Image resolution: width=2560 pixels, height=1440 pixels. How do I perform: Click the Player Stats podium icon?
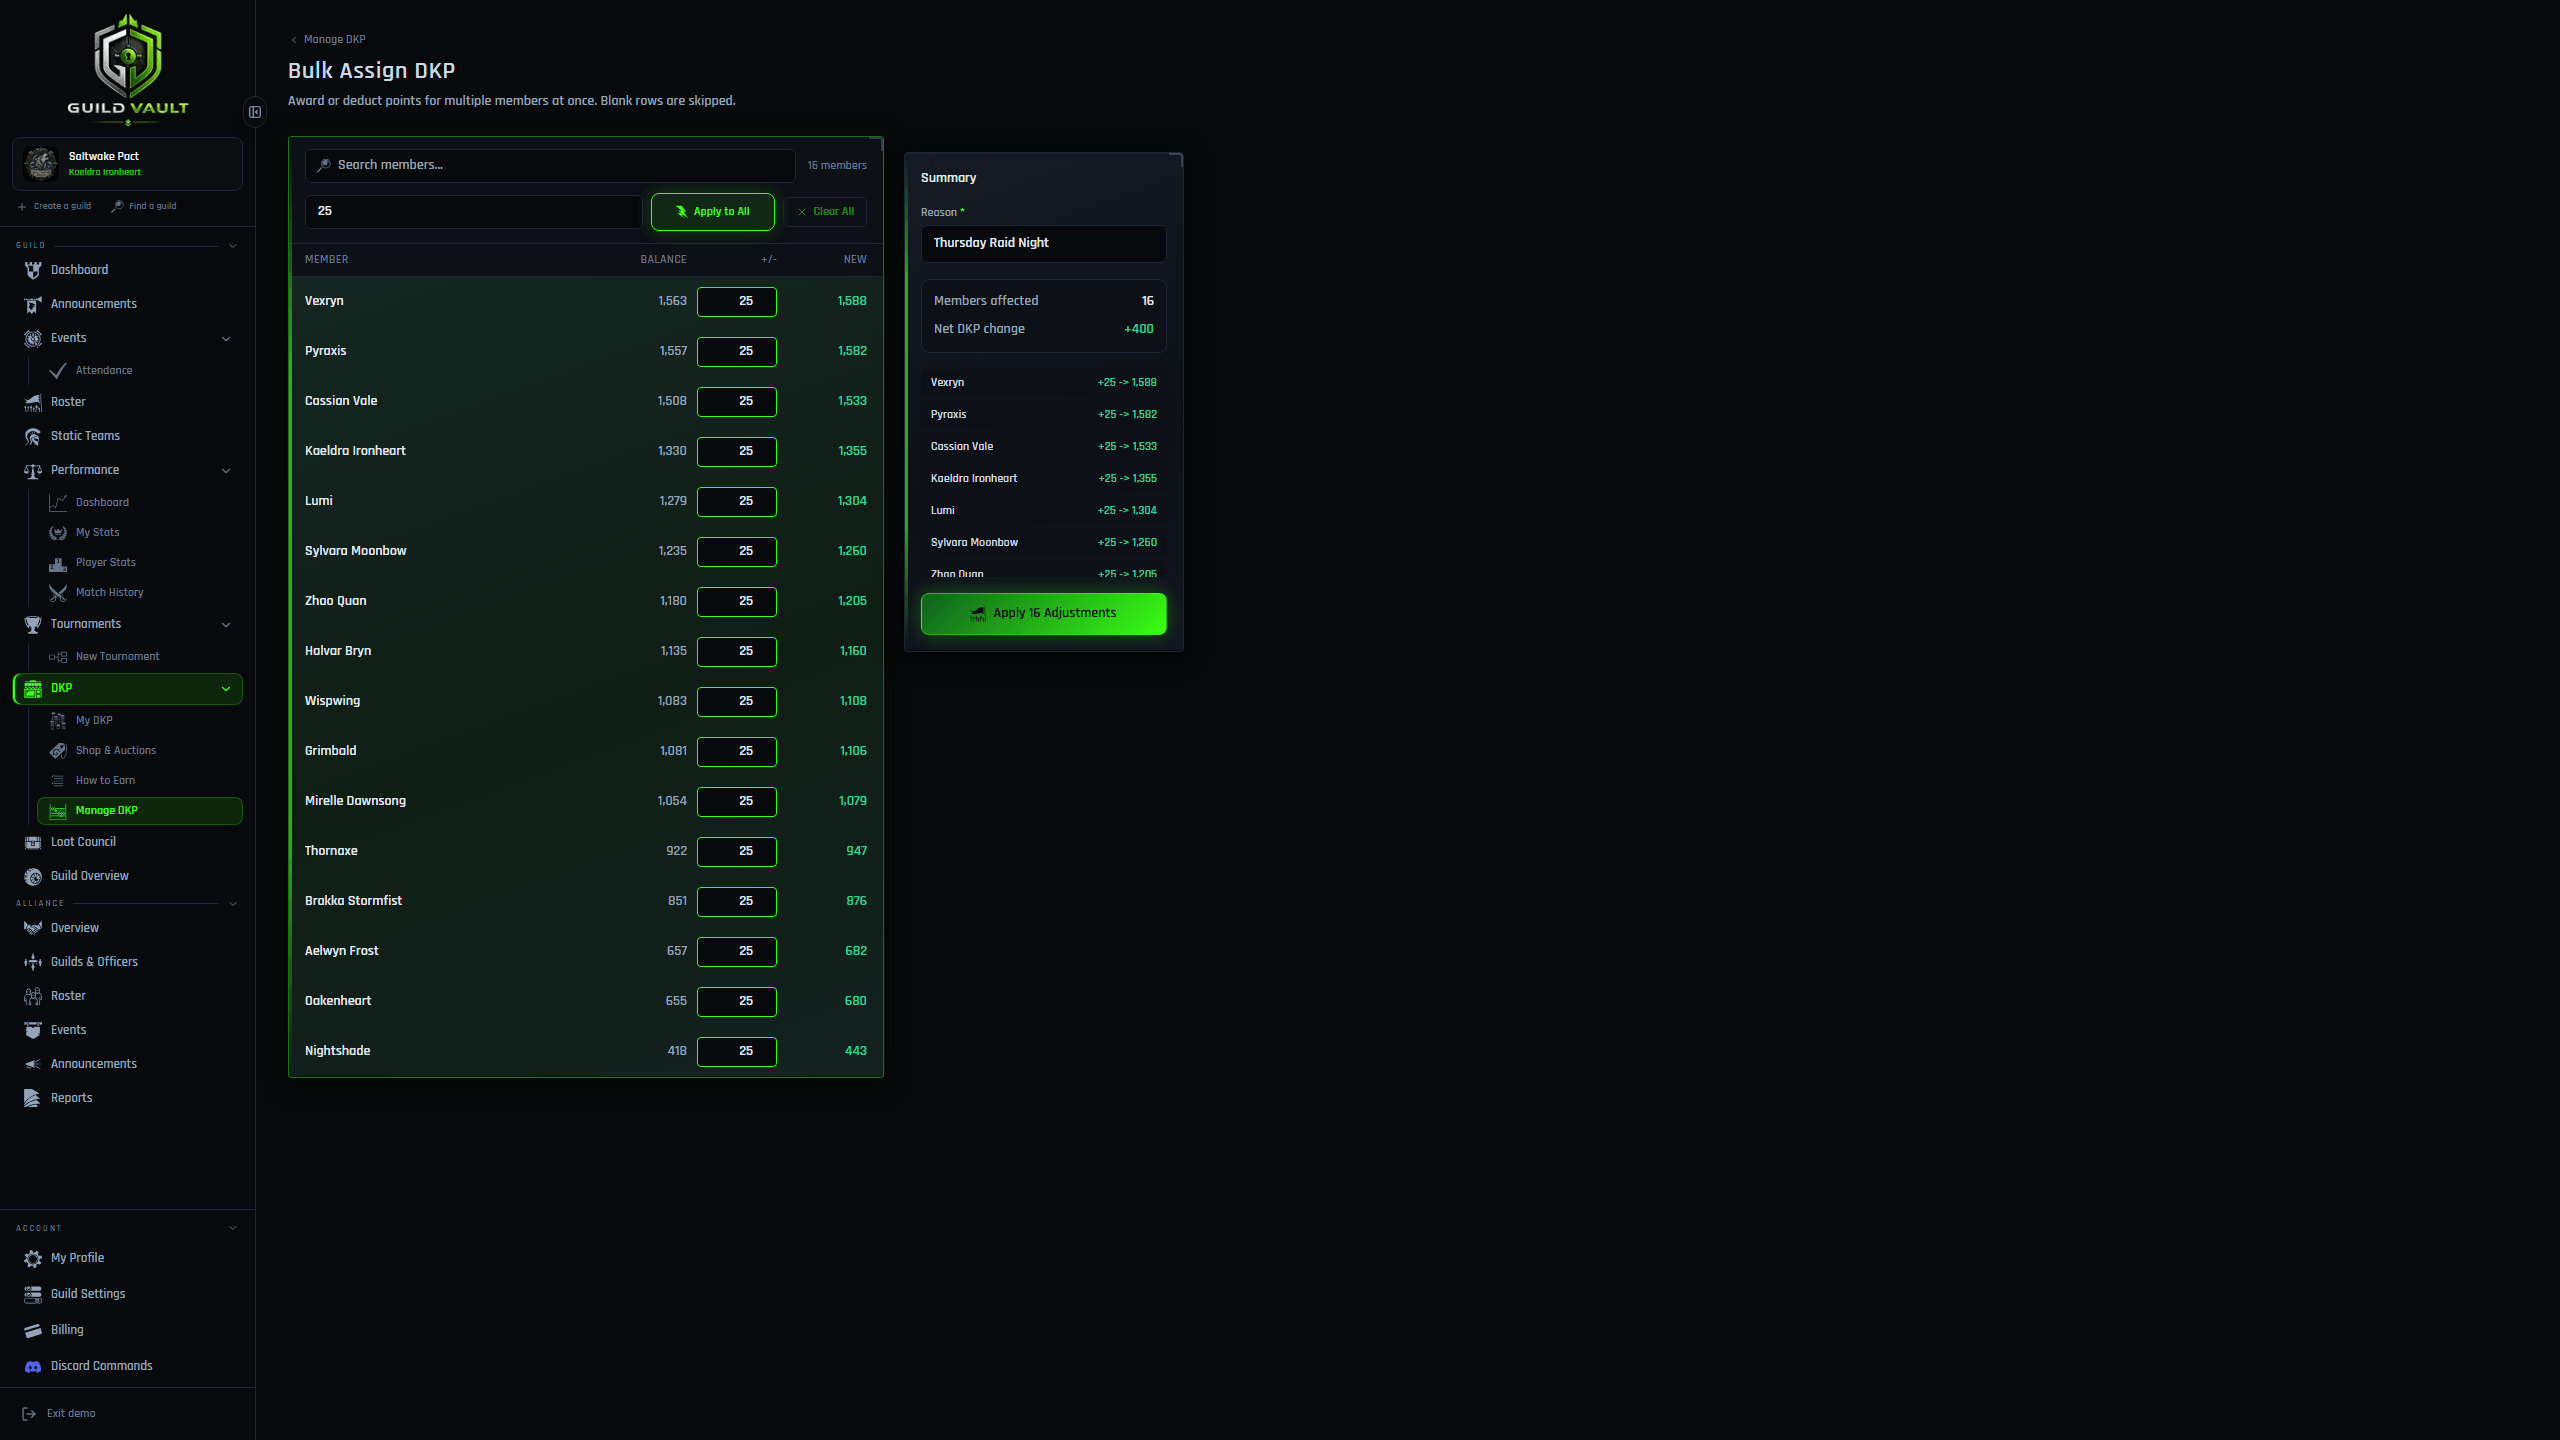[58, 562]
